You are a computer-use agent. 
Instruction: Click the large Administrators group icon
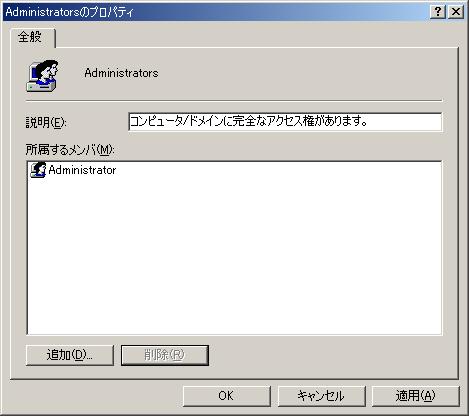tap(42, 76)
